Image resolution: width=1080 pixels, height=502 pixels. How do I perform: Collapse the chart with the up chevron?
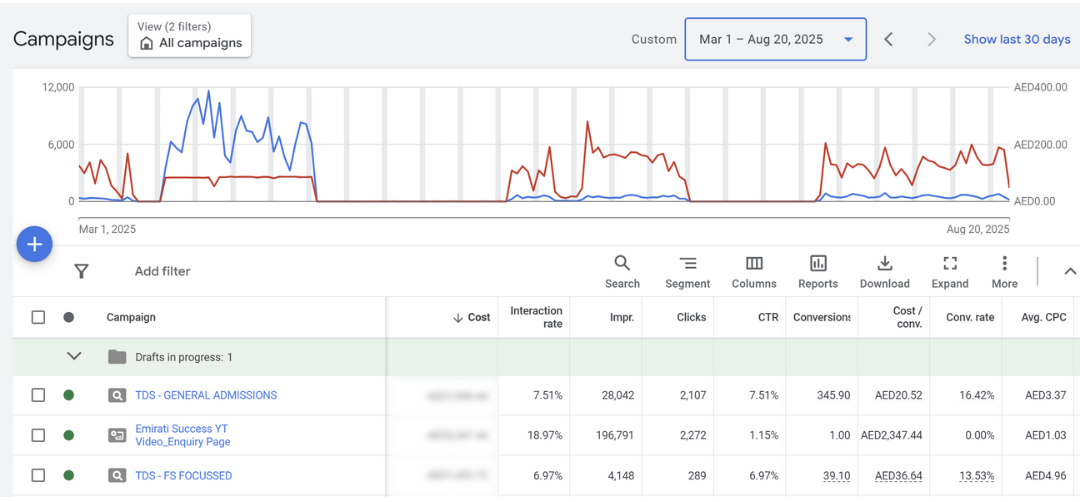(x=1069, y=271)
